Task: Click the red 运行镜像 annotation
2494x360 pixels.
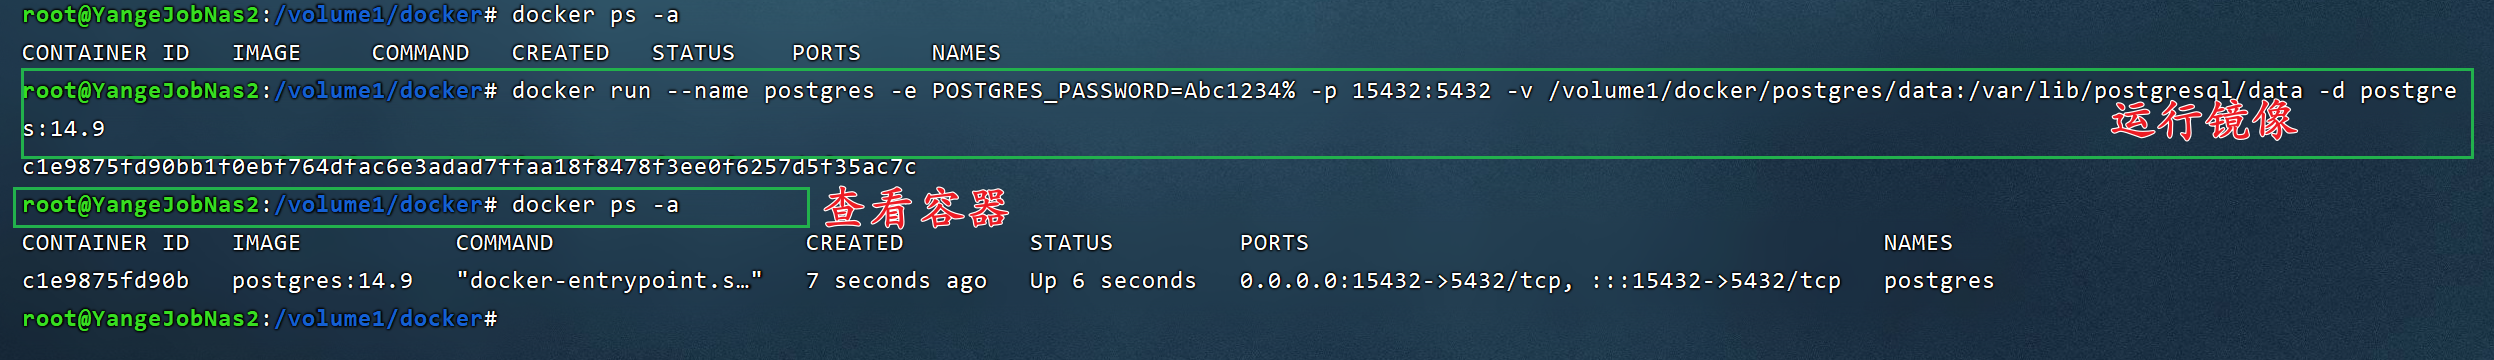Action: [2204, 122]
